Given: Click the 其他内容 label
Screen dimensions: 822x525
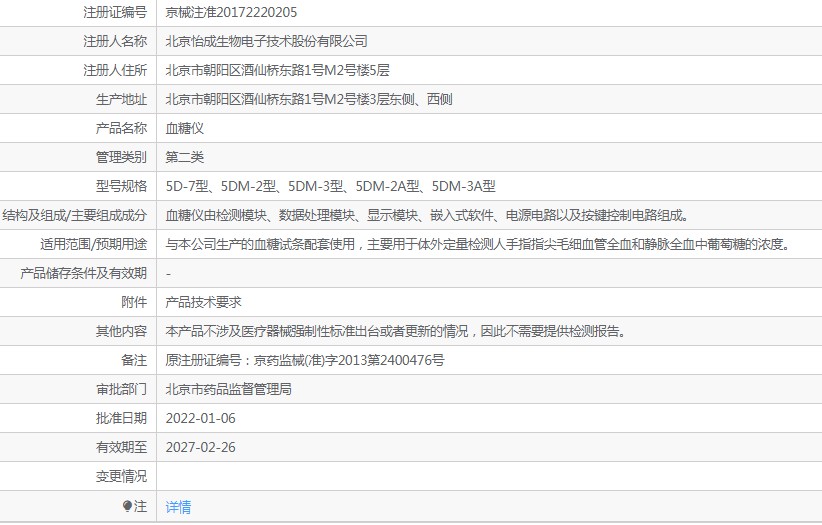Looking at the screenshot, I should (x=121, y=331).
